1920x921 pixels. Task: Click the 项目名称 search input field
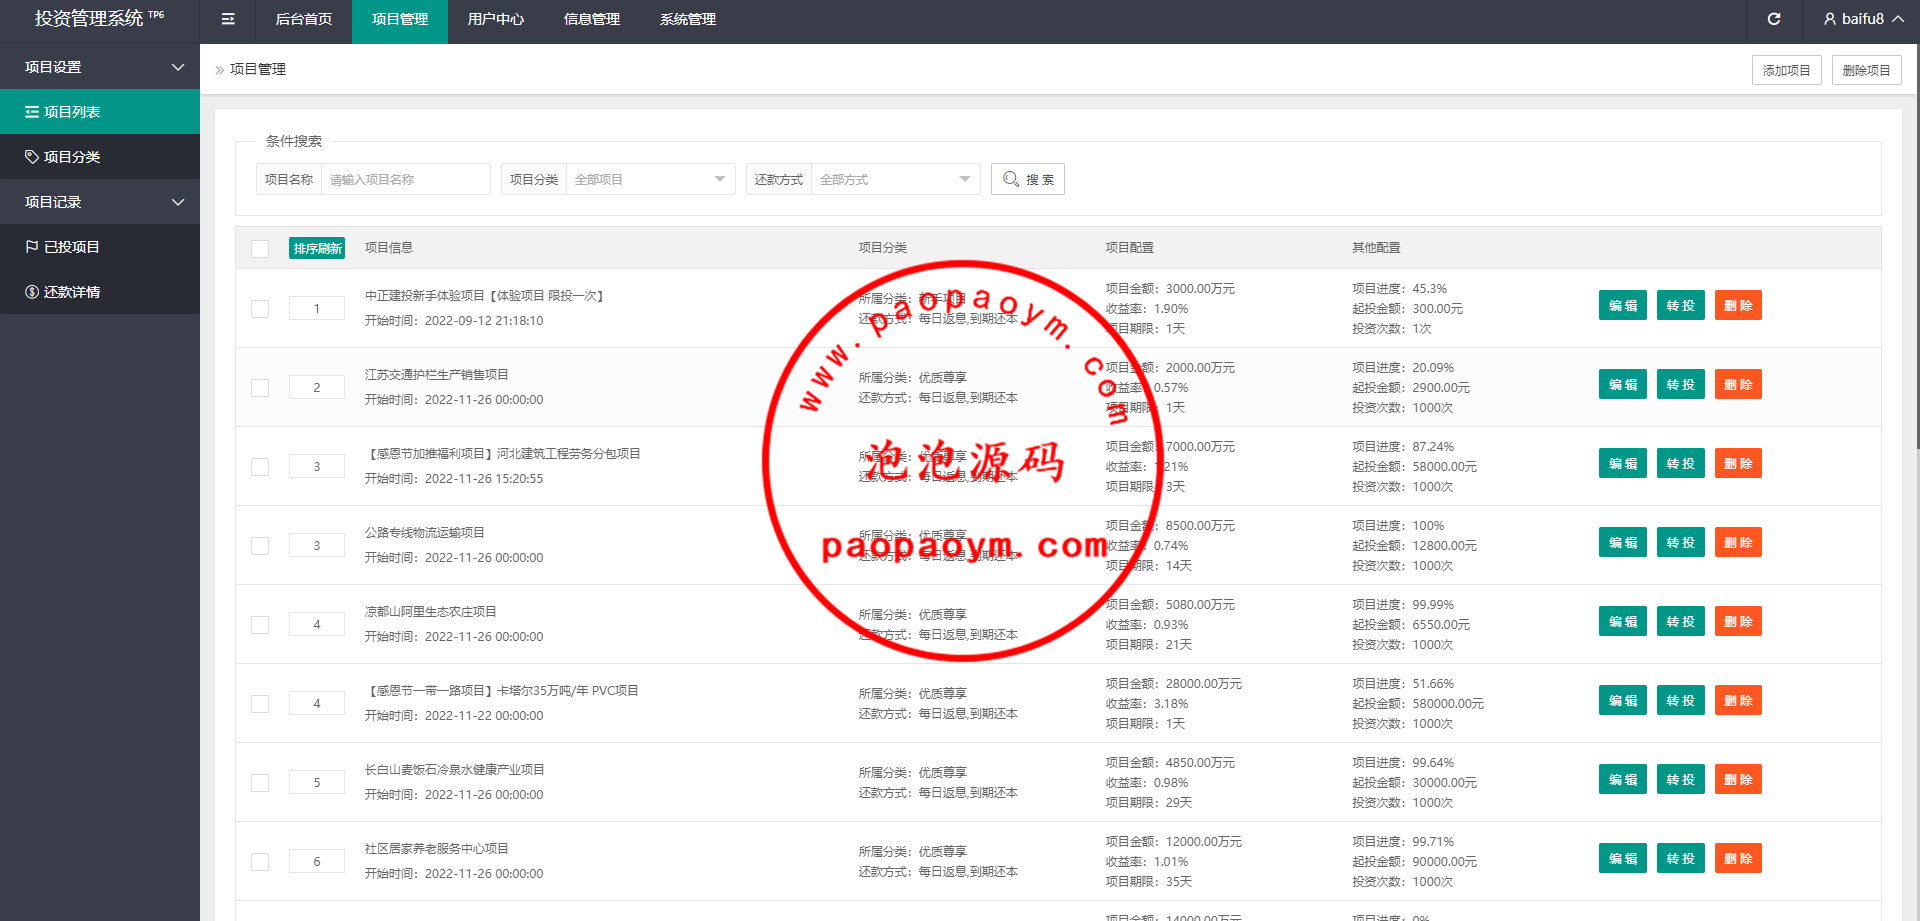(x=405, y=179)
